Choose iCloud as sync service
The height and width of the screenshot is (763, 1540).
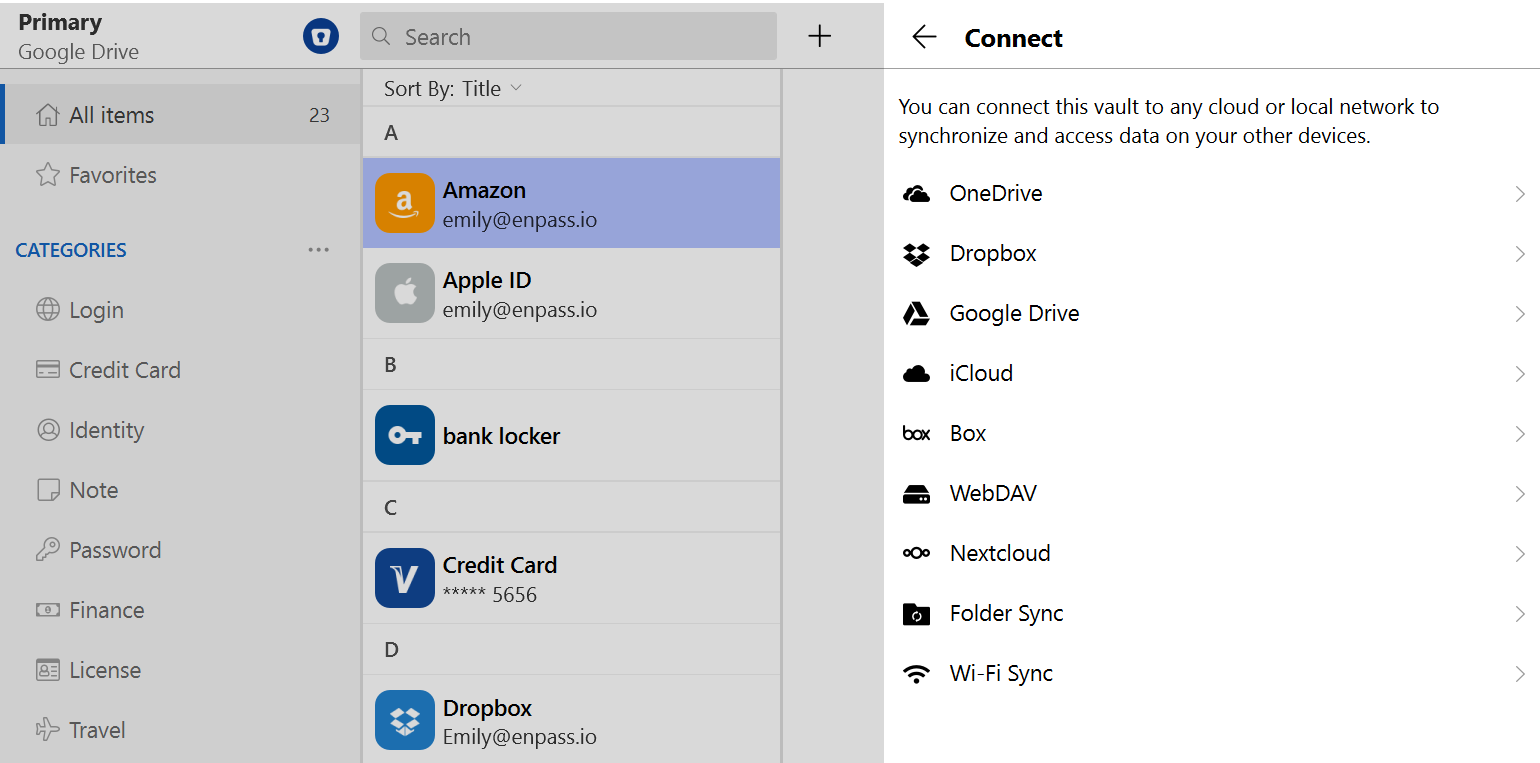(x=1212, y=374)
